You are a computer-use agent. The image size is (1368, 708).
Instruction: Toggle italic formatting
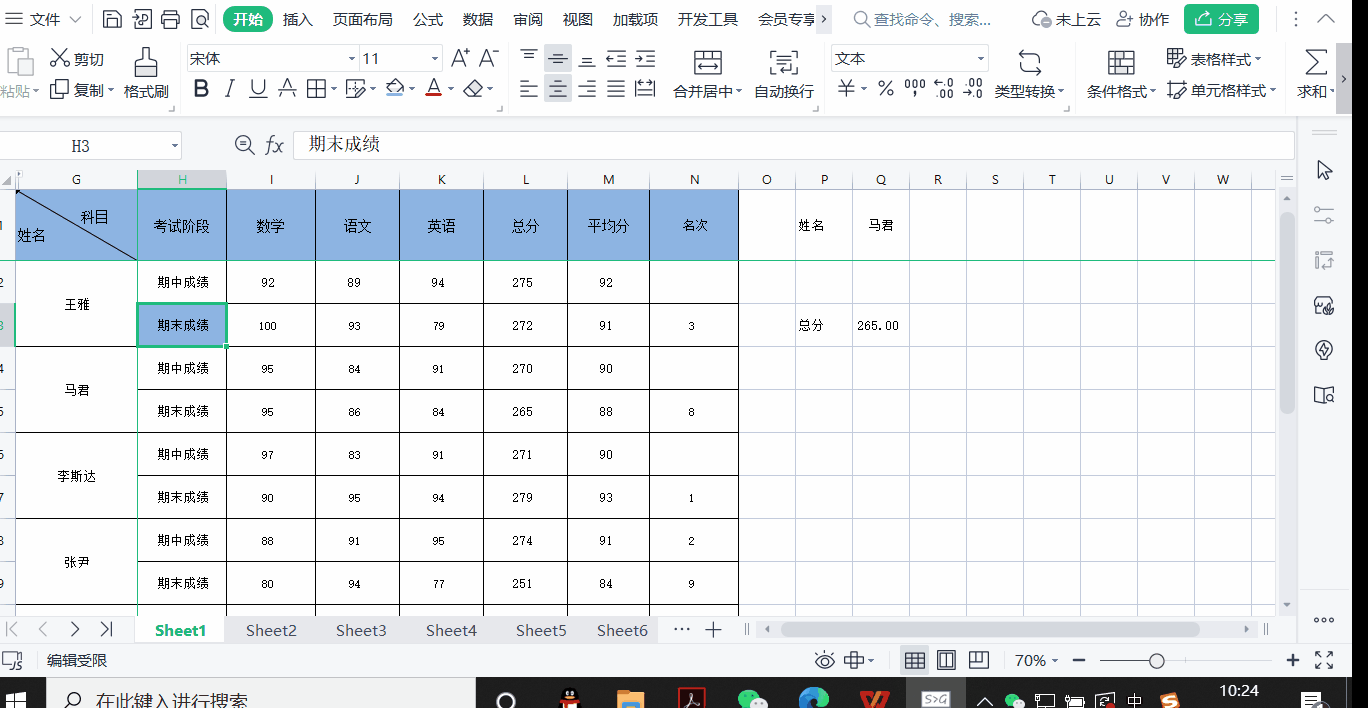click(230, 89)
